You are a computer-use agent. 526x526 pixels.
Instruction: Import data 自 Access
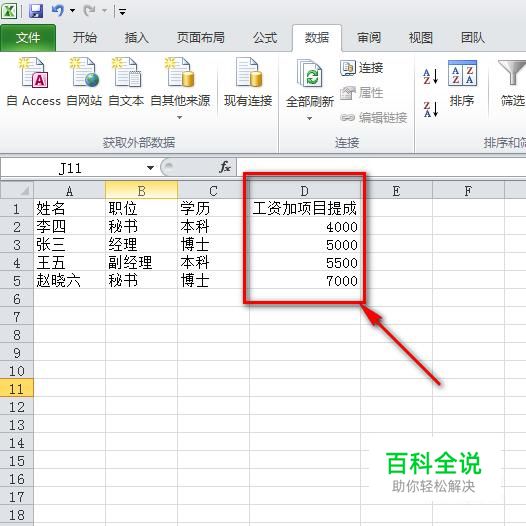coord(34,82)
